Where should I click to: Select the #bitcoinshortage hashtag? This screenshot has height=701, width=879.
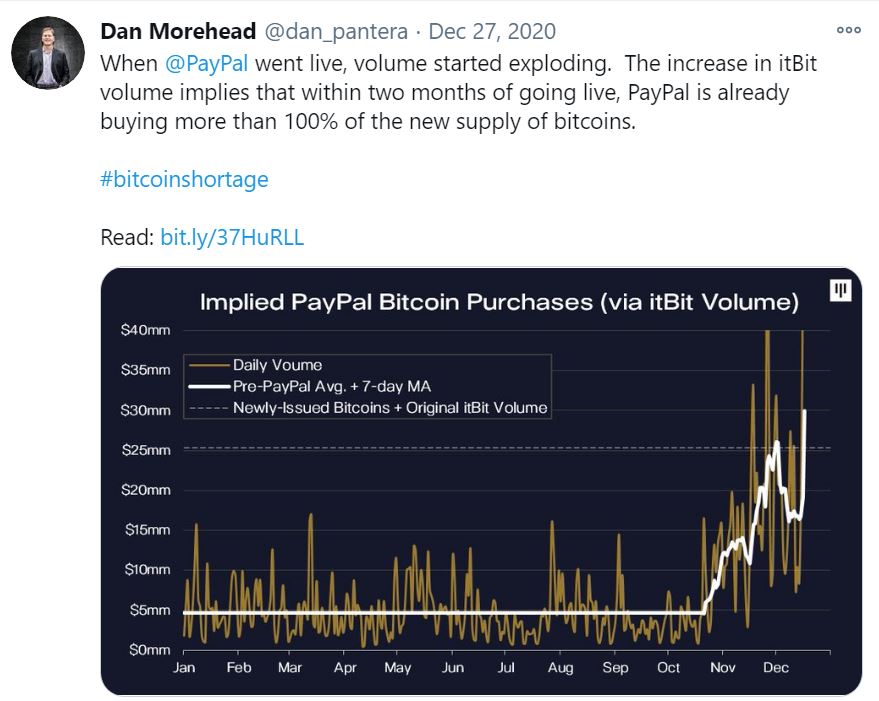click(x=185, y=179)
